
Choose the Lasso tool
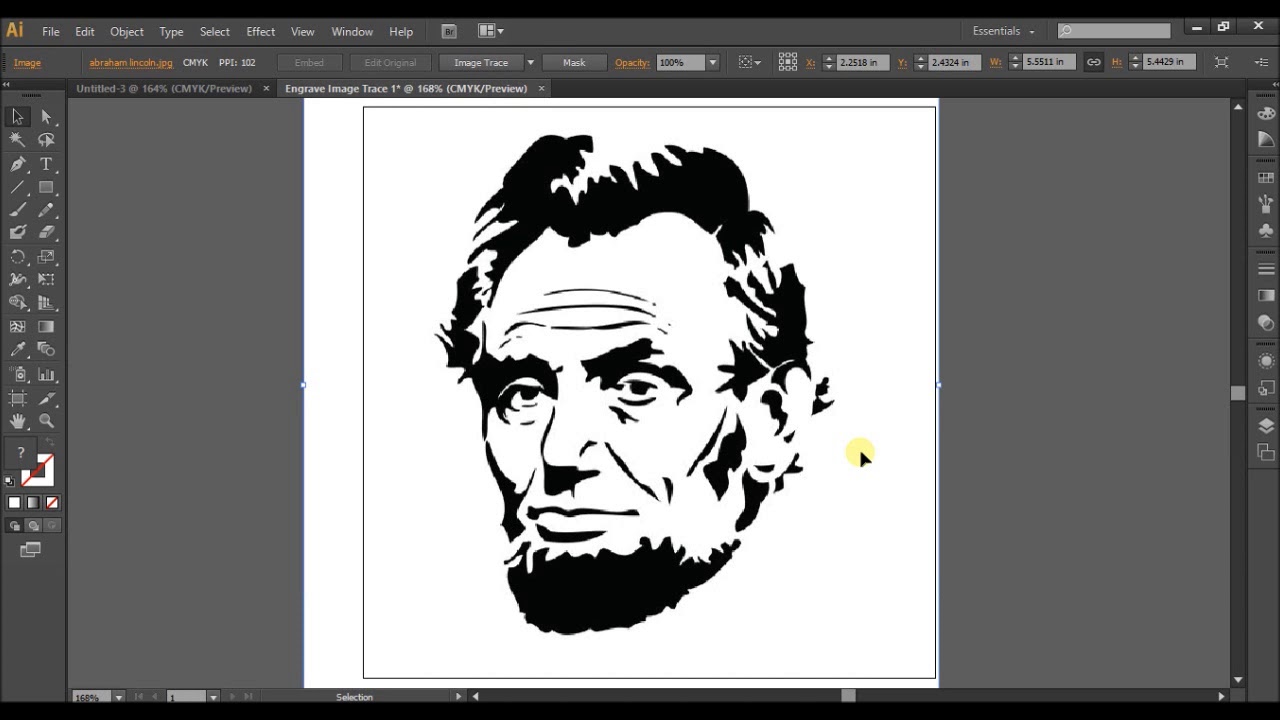[x=46, y=141]
